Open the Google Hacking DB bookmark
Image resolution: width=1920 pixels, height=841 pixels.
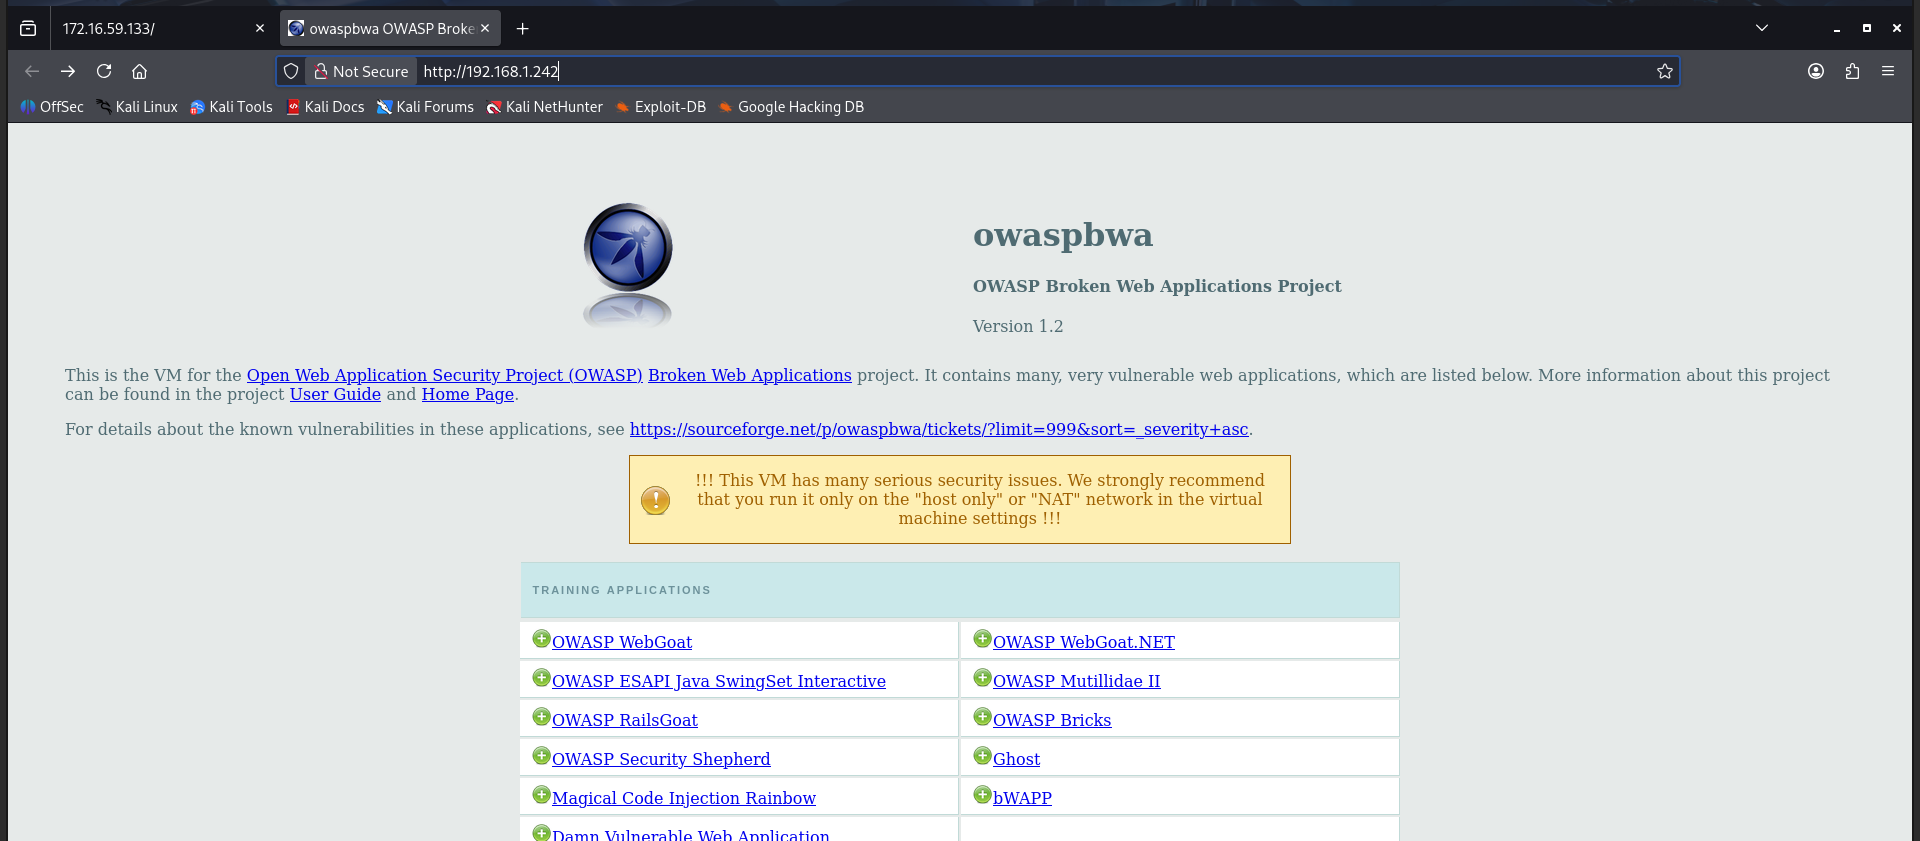tap(791, 107)
